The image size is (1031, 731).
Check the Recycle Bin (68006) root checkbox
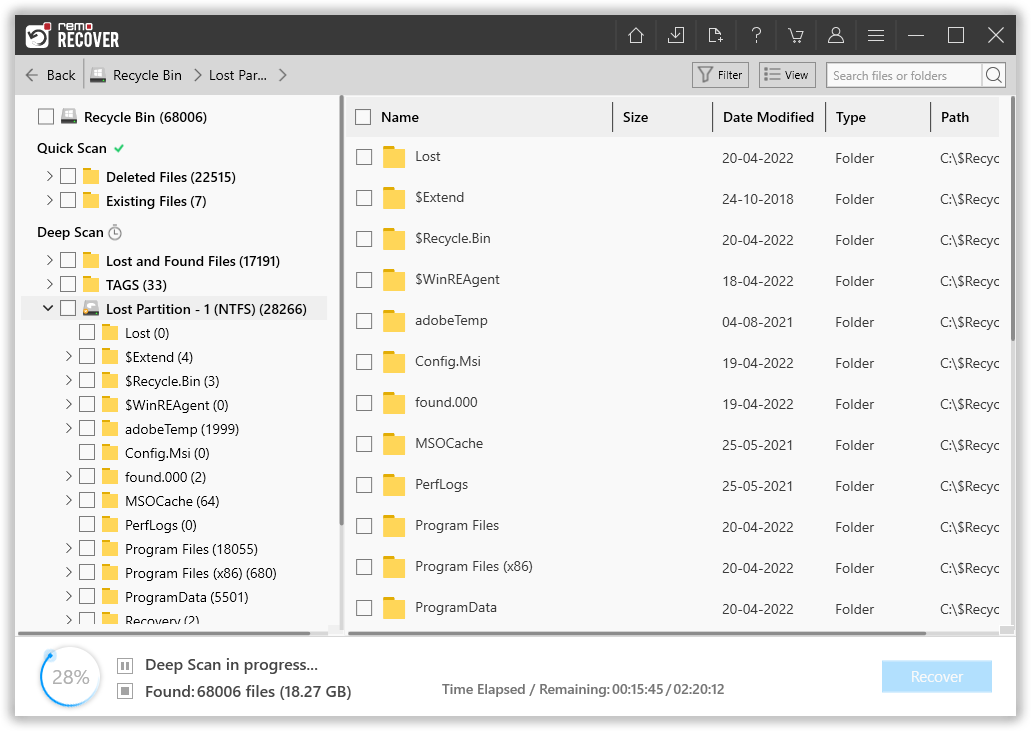pyautogui.click(x=45, y=116)
